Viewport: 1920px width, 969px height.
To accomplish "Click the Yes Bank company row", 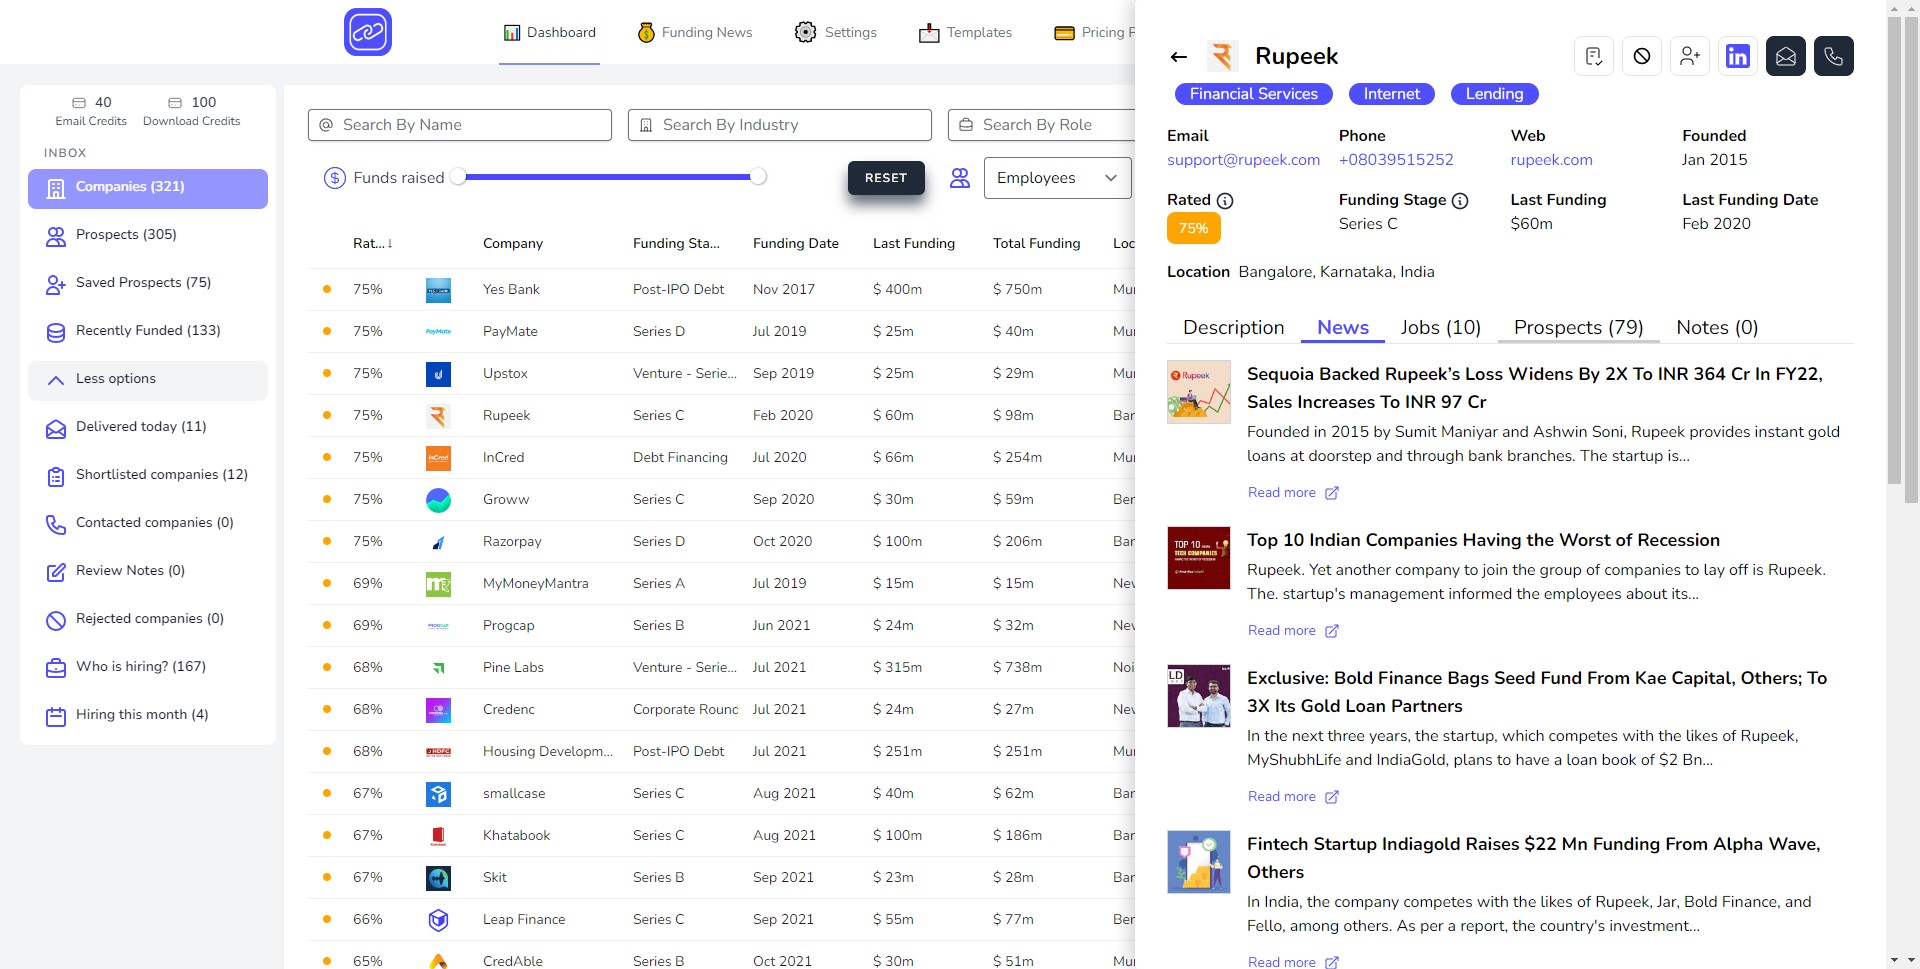I will (x=721, y=290).
